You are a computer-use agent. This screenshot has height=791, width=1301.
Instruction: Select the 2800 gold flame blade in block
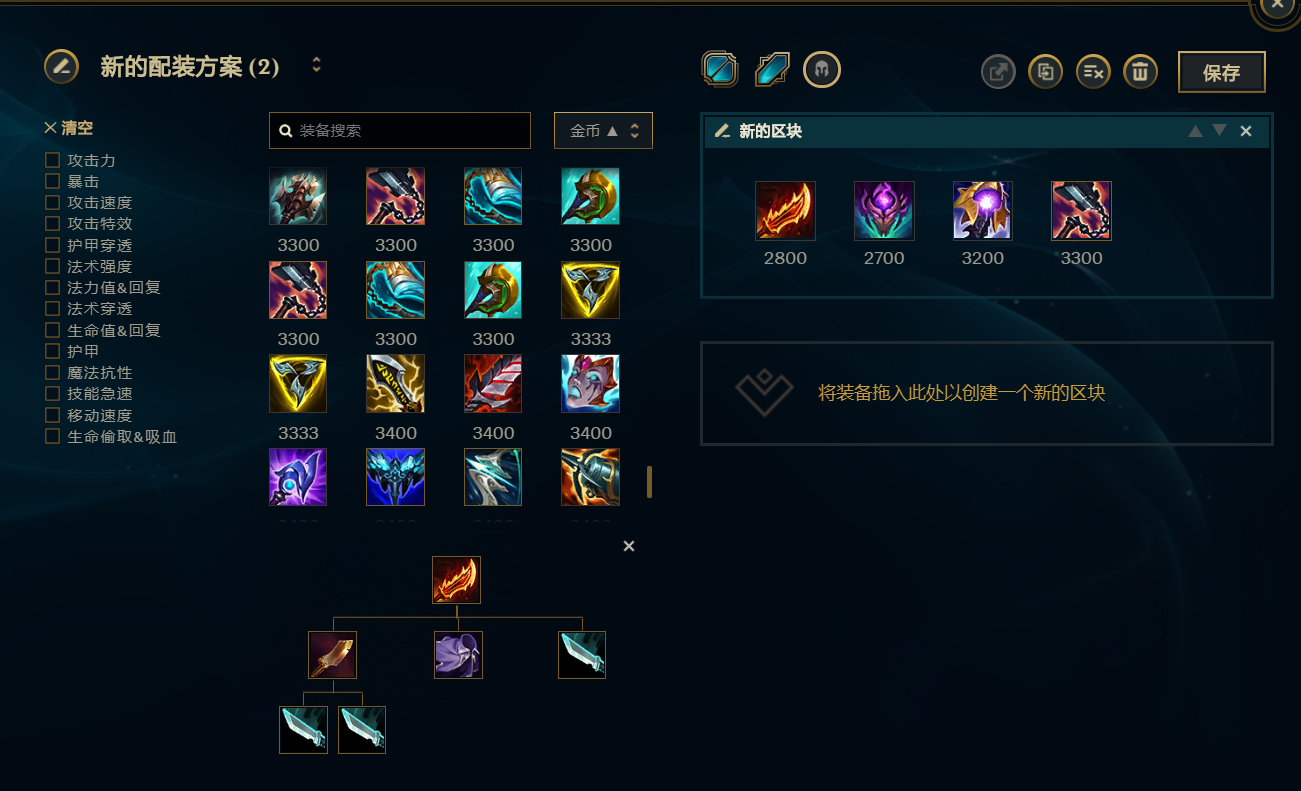point(785,211)
